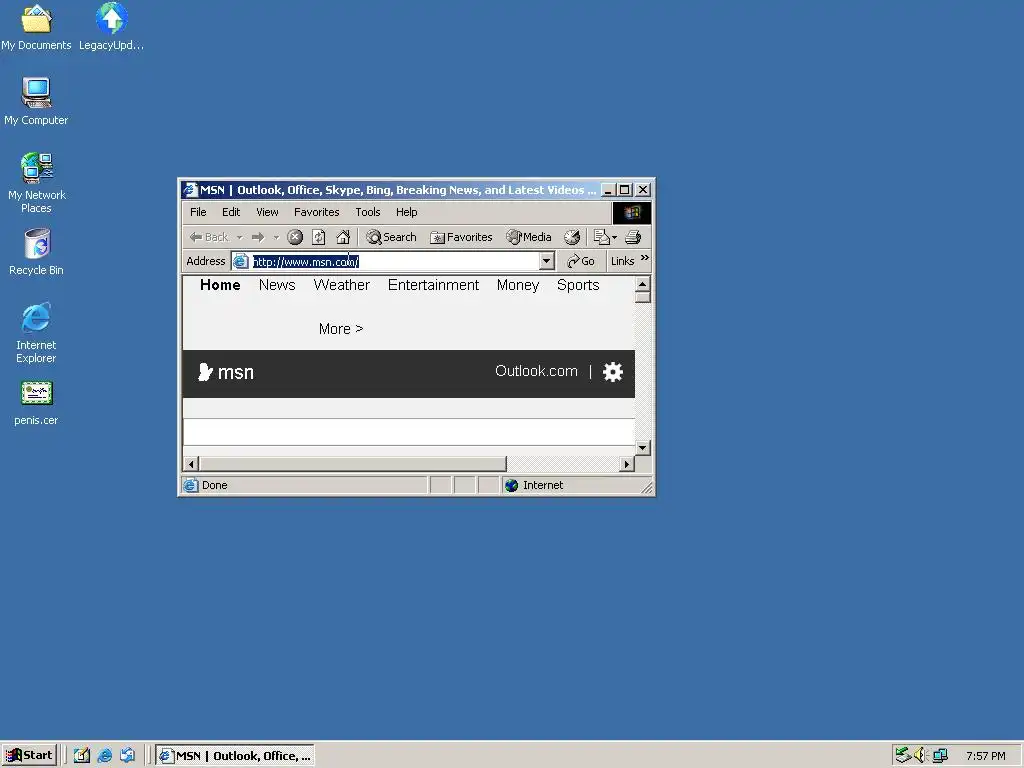1024x768 pixels.
Task: Open the Mail button dropdown arrow
Action: [x=615, y=237]
